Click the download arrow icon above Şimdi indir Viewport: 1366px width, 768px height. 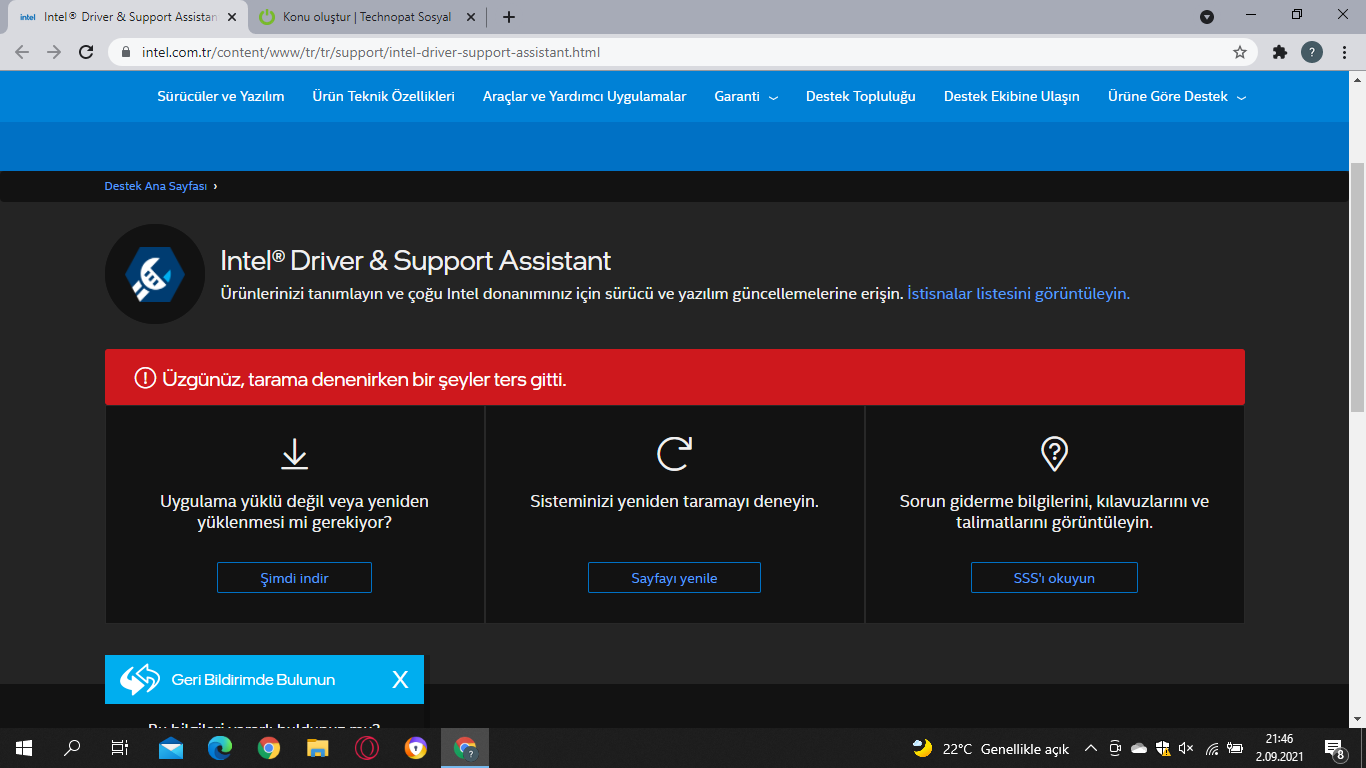click(x=294, y=454)
